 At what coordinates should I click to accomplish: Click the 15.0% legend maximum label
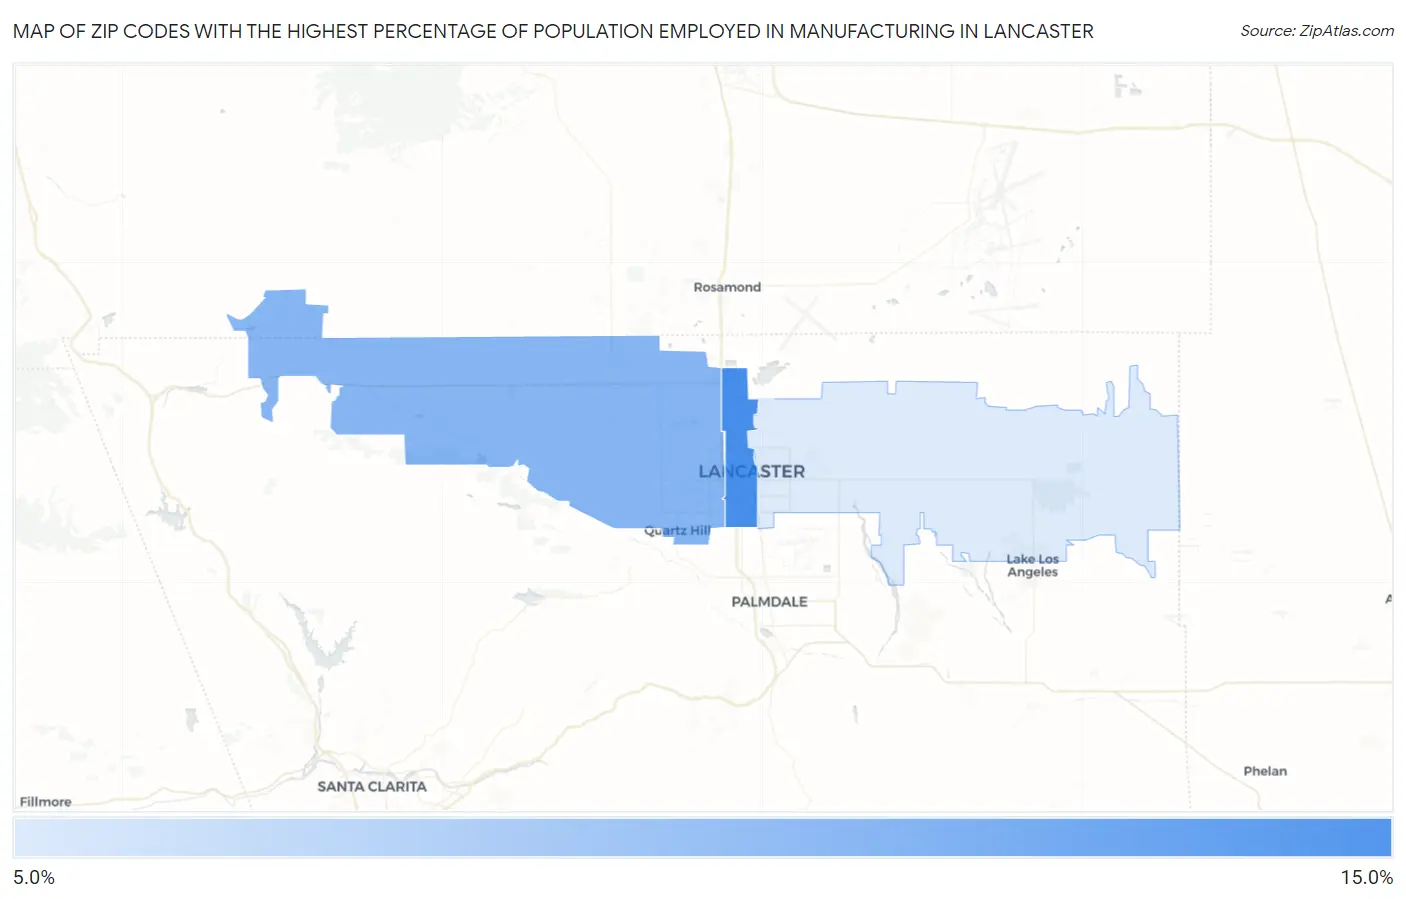coord(1366,877)
